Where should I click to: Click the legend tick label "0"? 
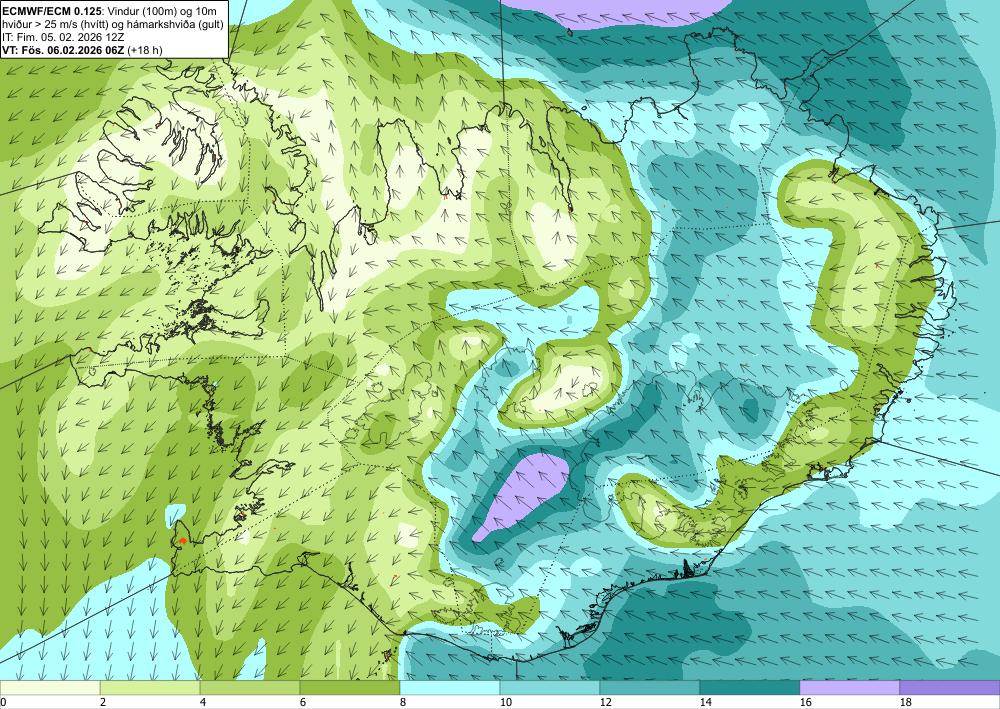(x=3, y=702)
